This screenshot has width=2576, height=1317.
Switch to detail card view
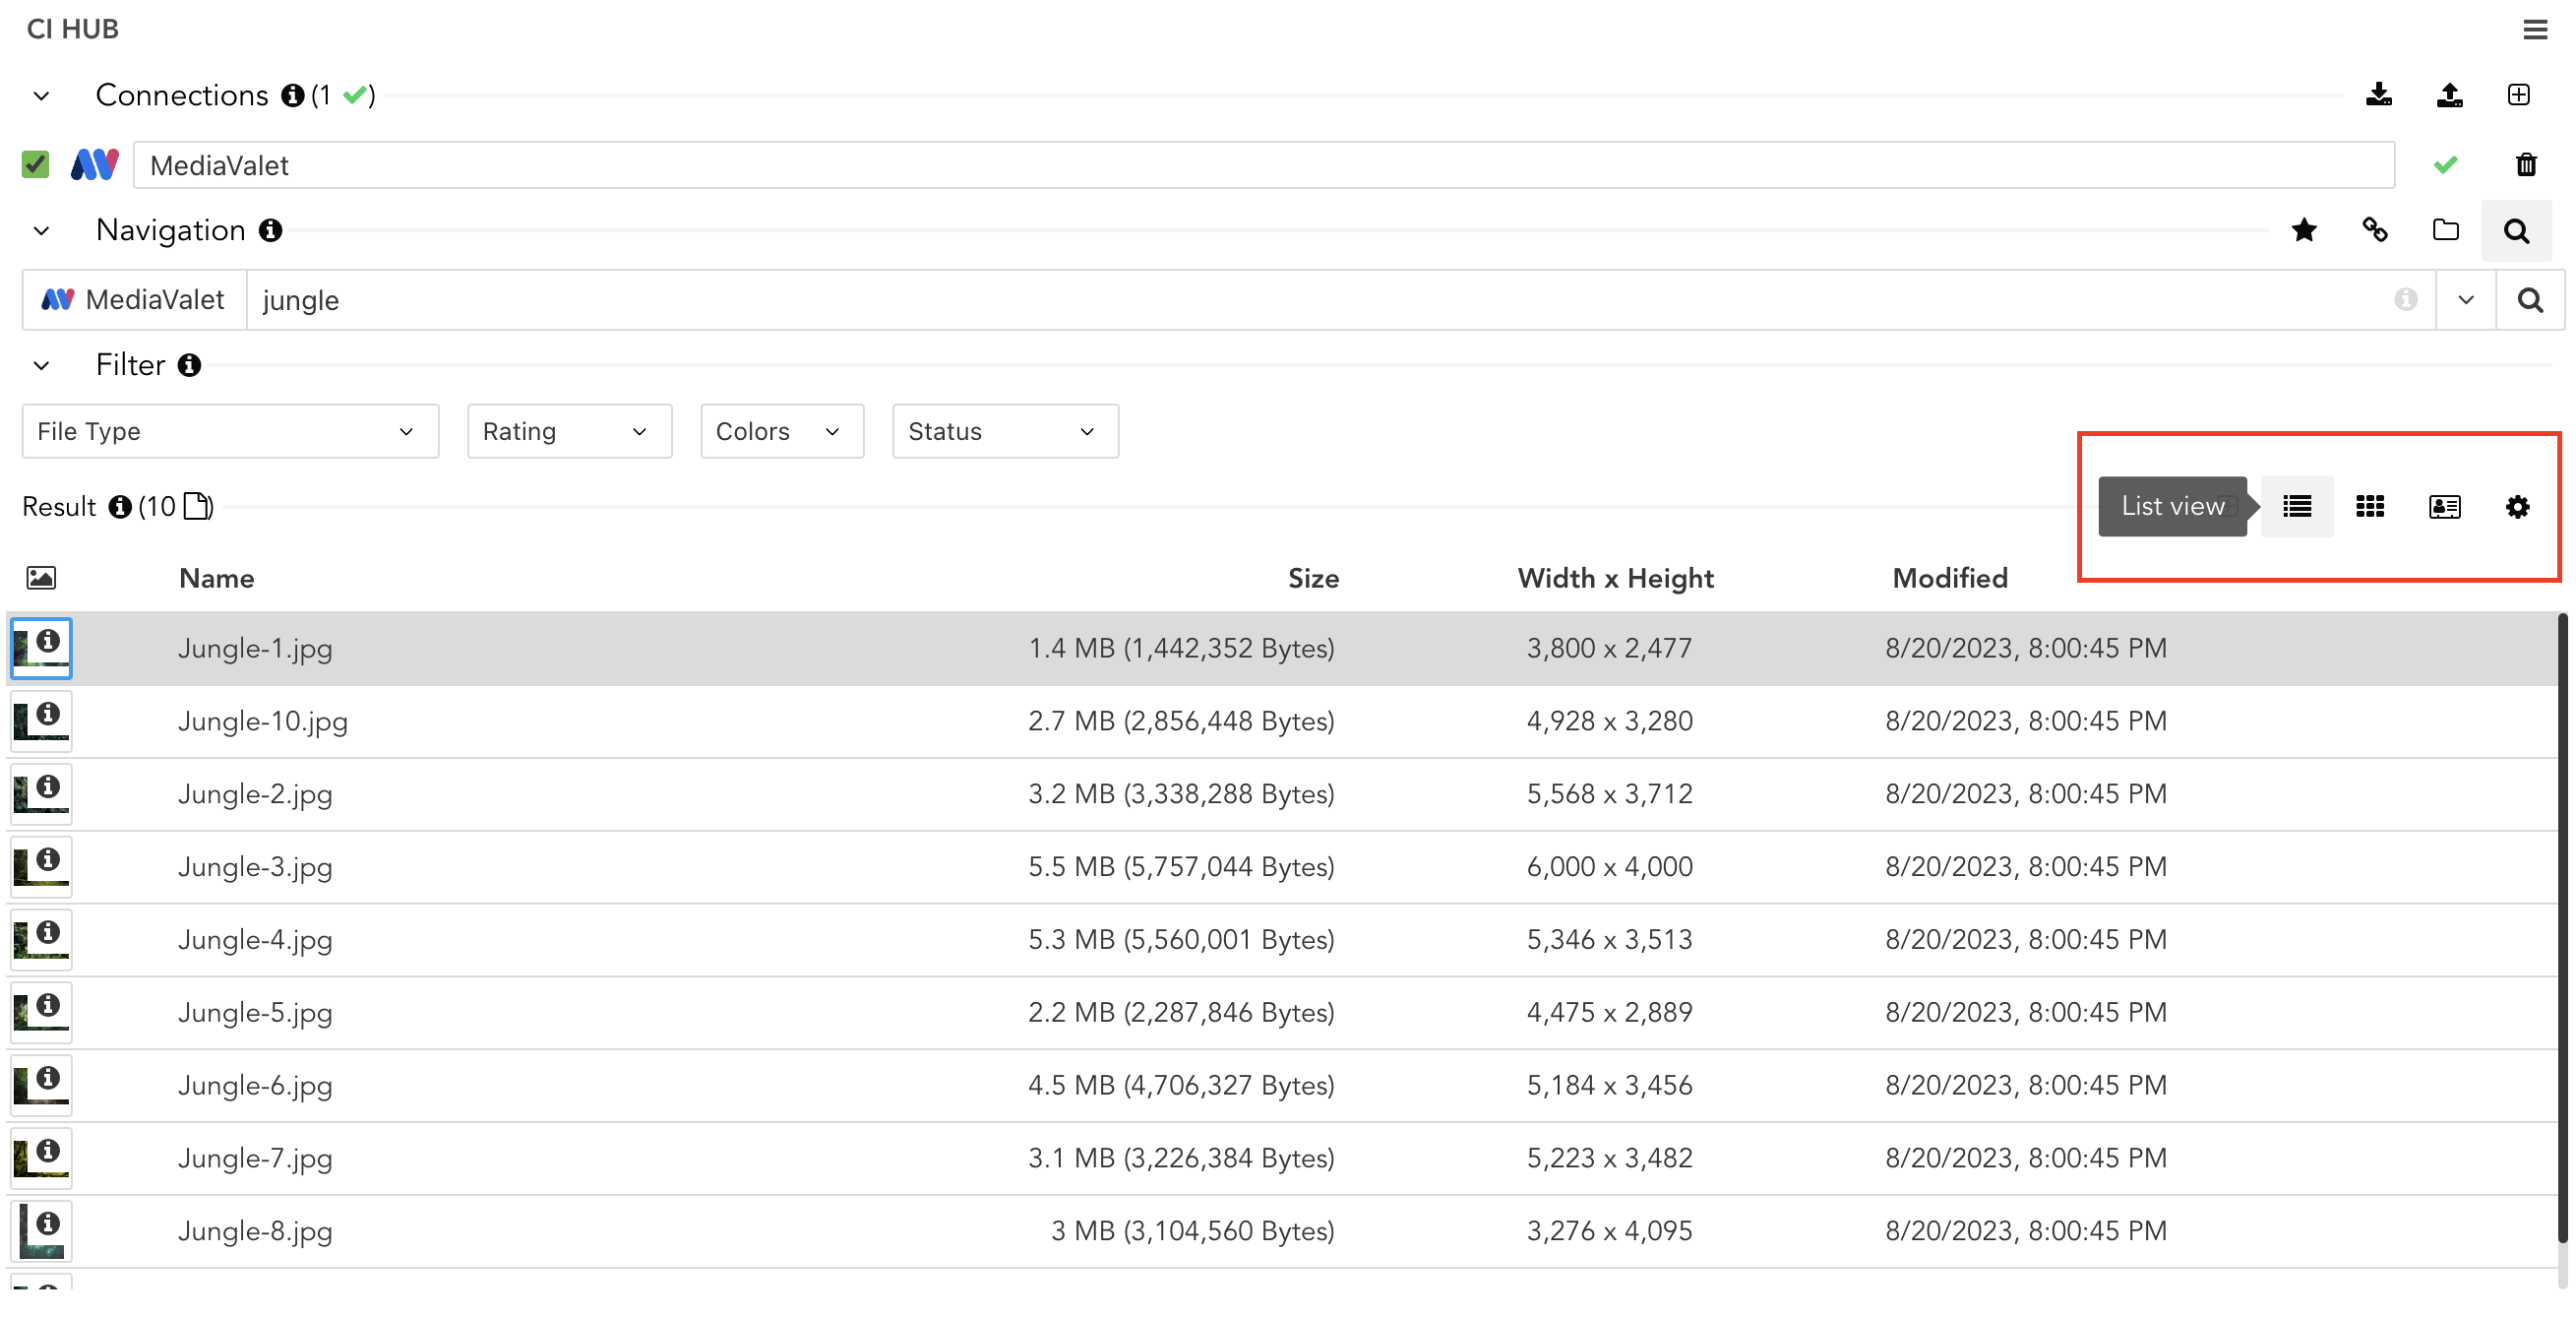[2444, 506]
